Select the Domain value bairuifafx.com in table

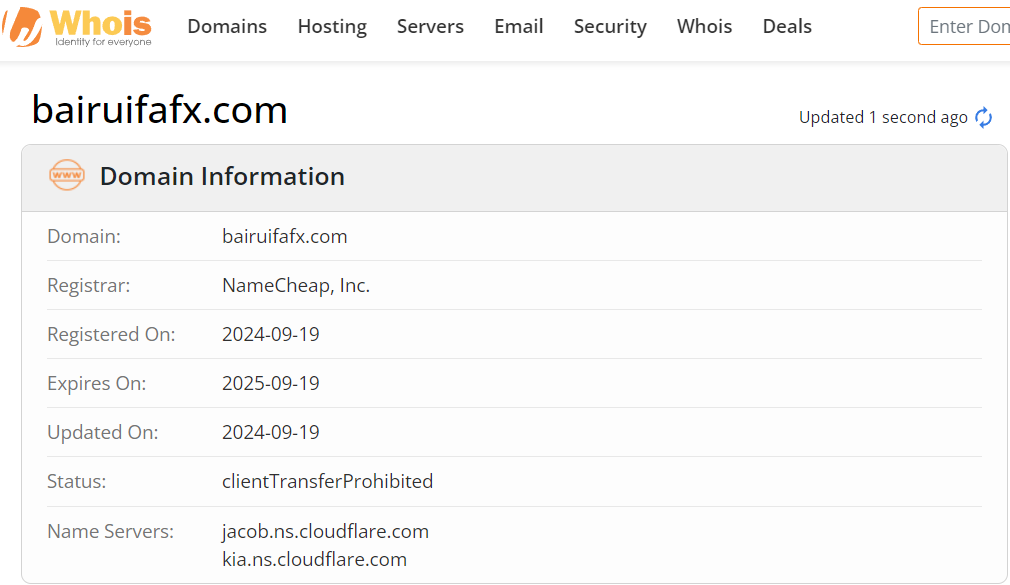pyautogui.click(x=285, y=236)
